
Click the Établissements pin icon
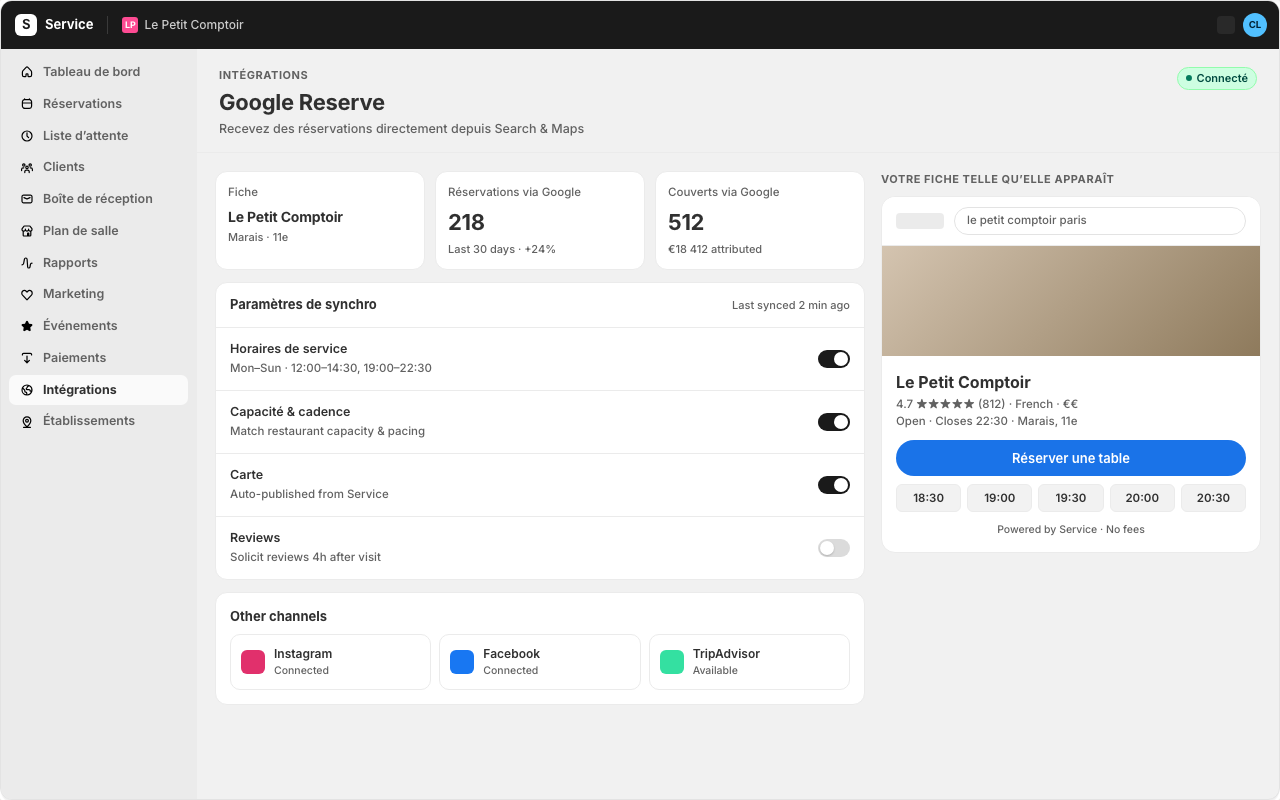pyautogui.click(x=27, y=421)
